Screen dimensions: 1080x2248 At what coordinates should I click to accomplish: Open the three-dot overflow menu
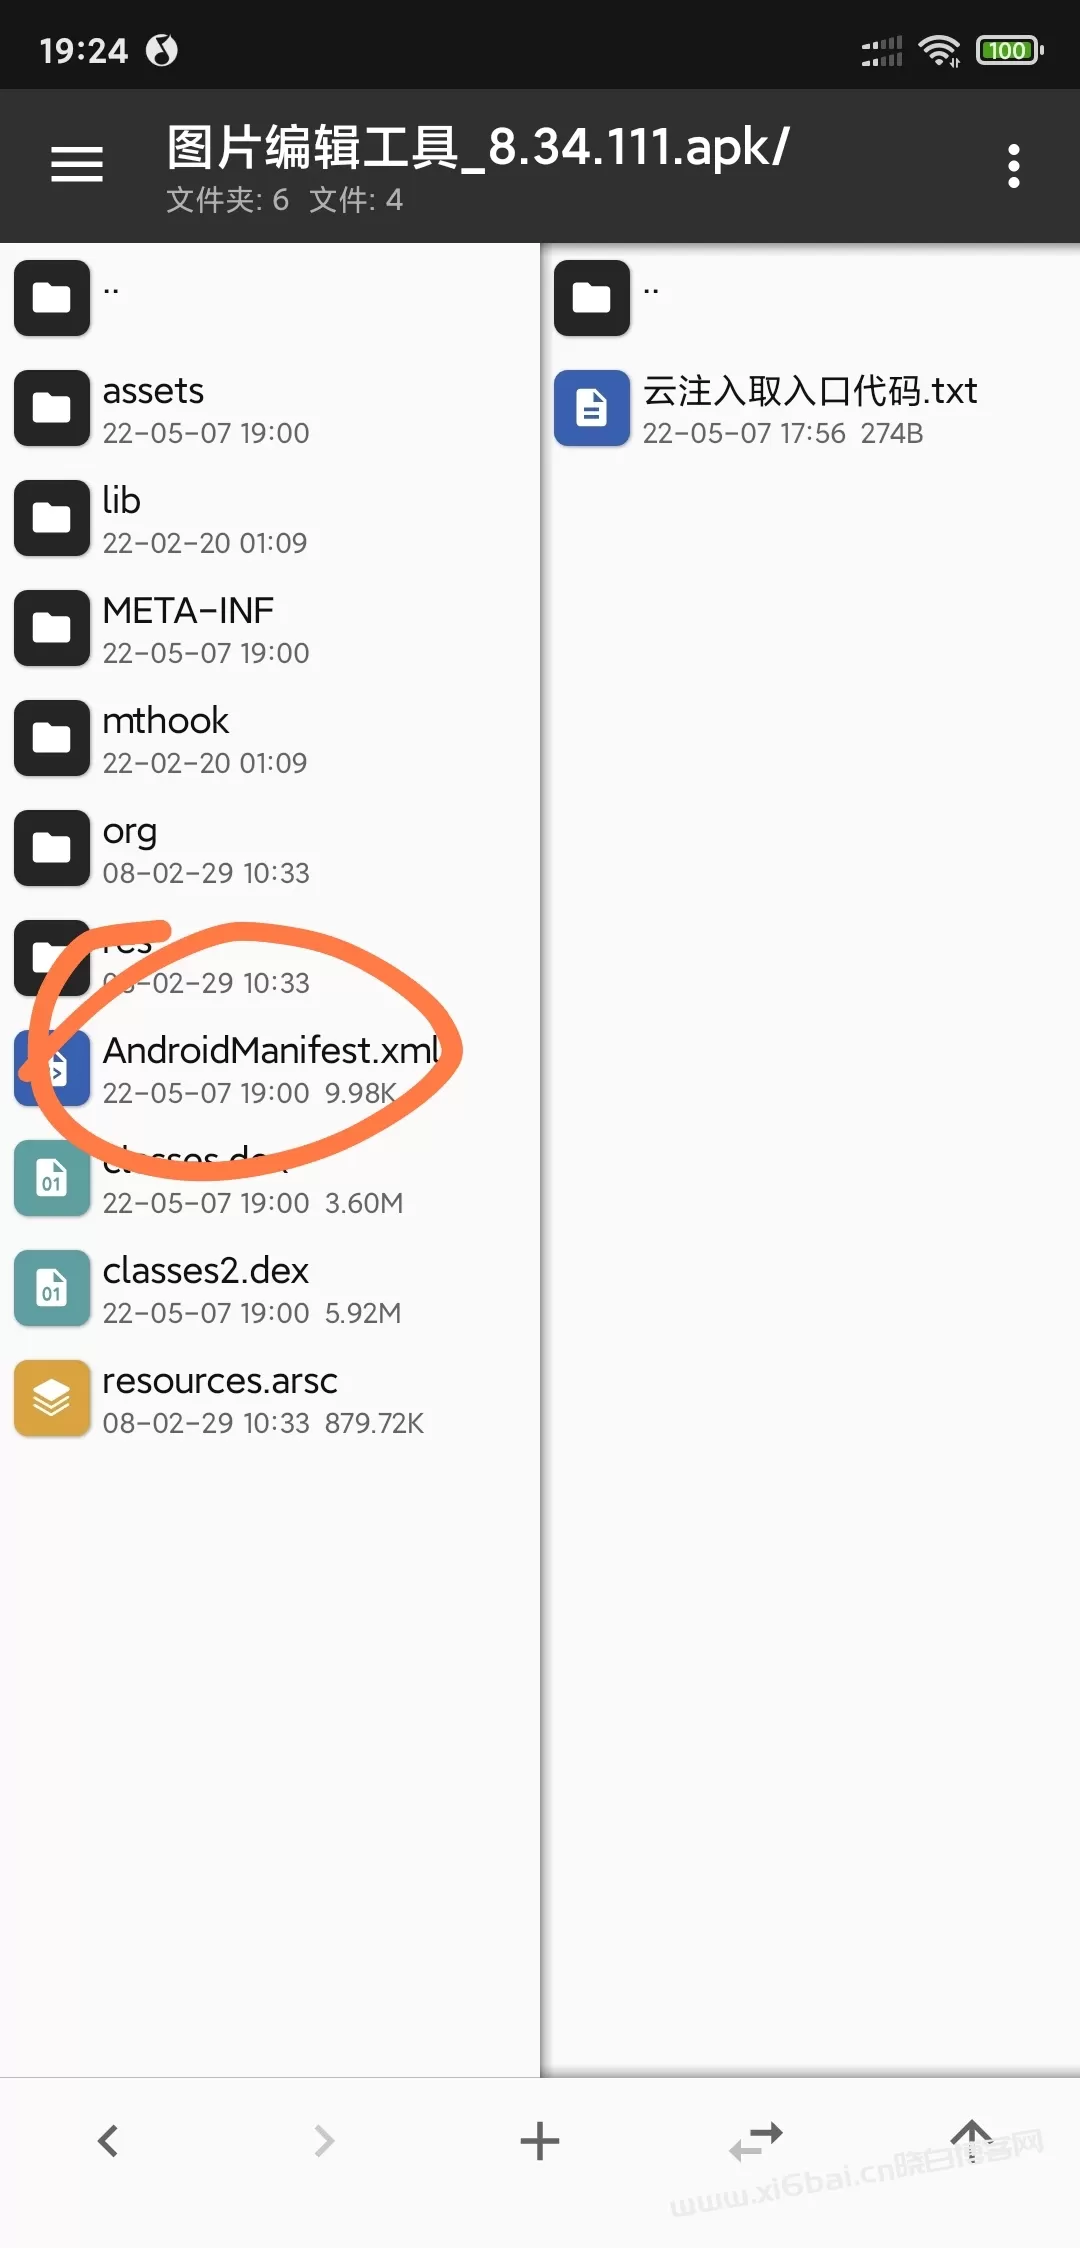(1013, 166)
